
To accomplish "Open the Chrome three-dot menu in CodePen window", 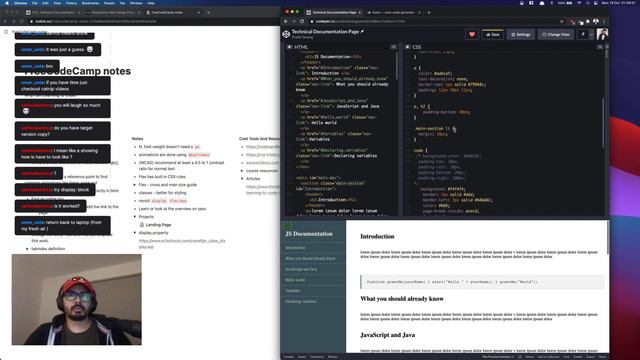I will (x=604, y=21).
